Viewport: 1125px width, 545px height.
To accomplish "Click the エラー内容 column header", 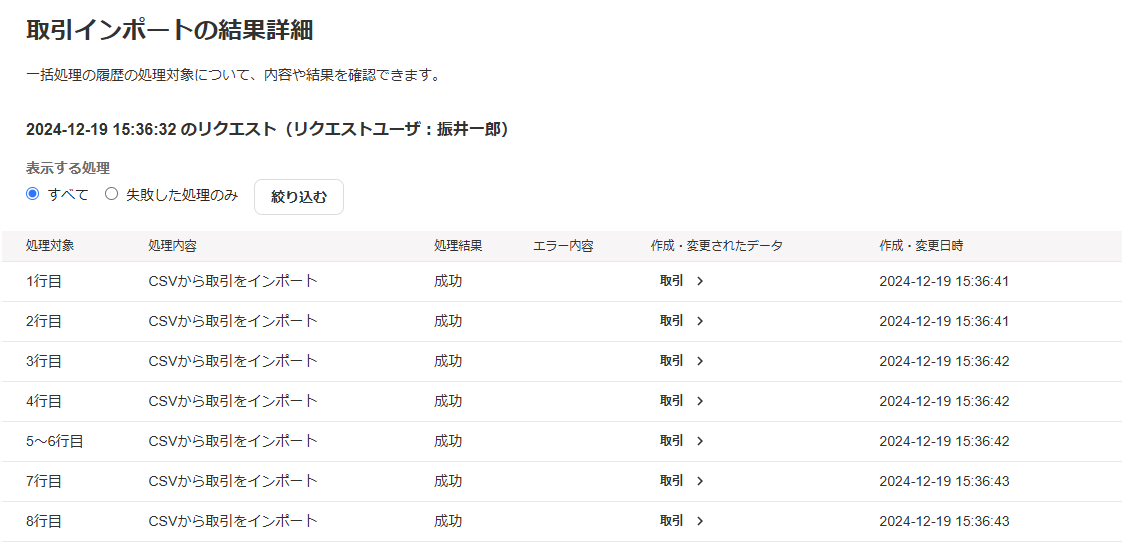I will click(563, 246).
